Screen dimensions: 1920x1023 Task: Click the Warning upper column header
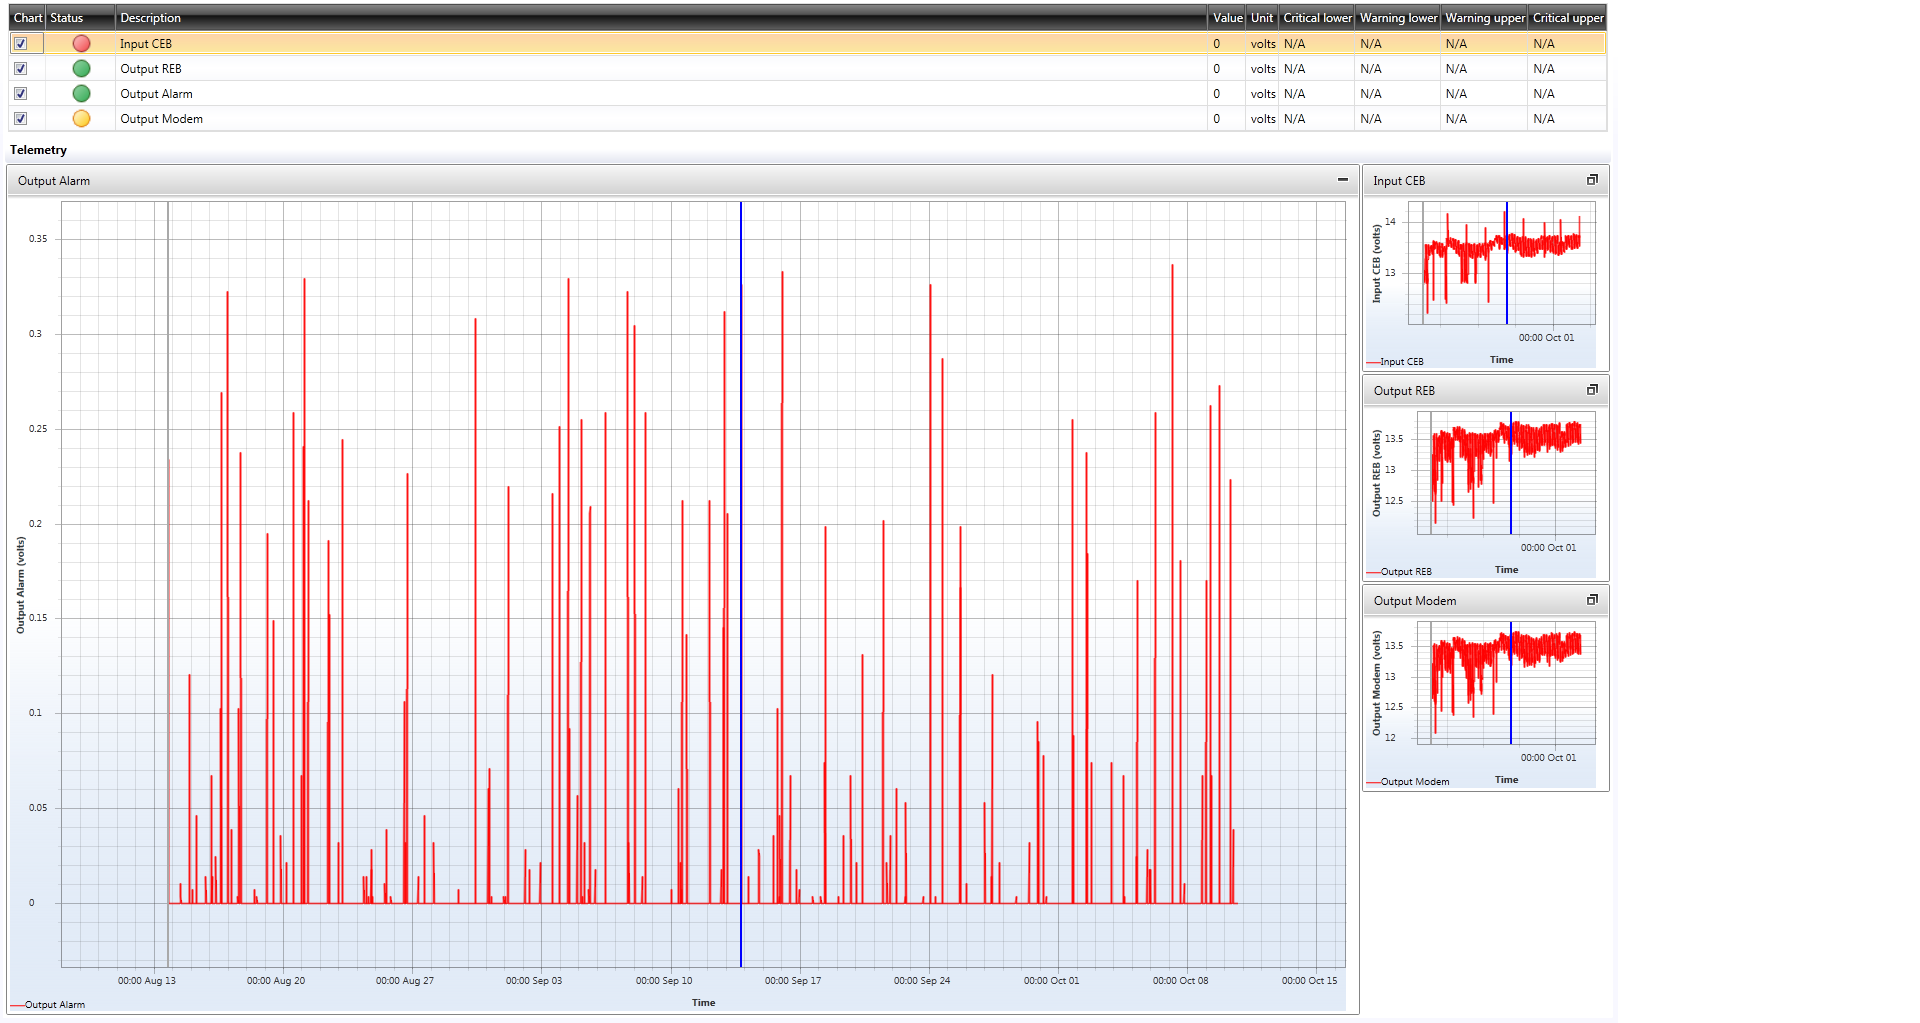tap(1484, 18)
